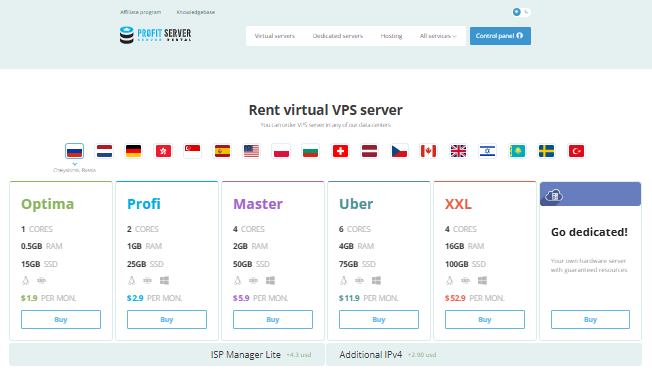Open the Virtual servers menu item
The image size is (652, 373).
(274, 36)
